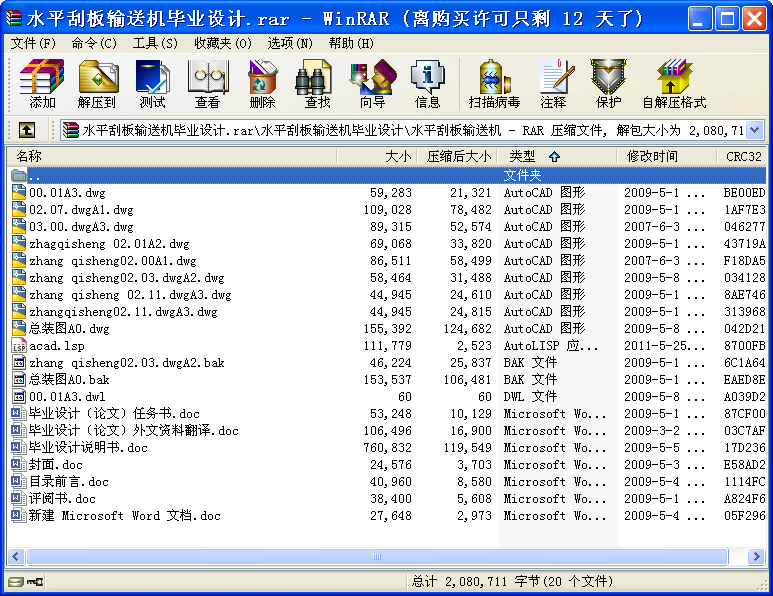773x596 pixels.
Task: Click CRC32 value BE00ED
Action: coord(744,192)
